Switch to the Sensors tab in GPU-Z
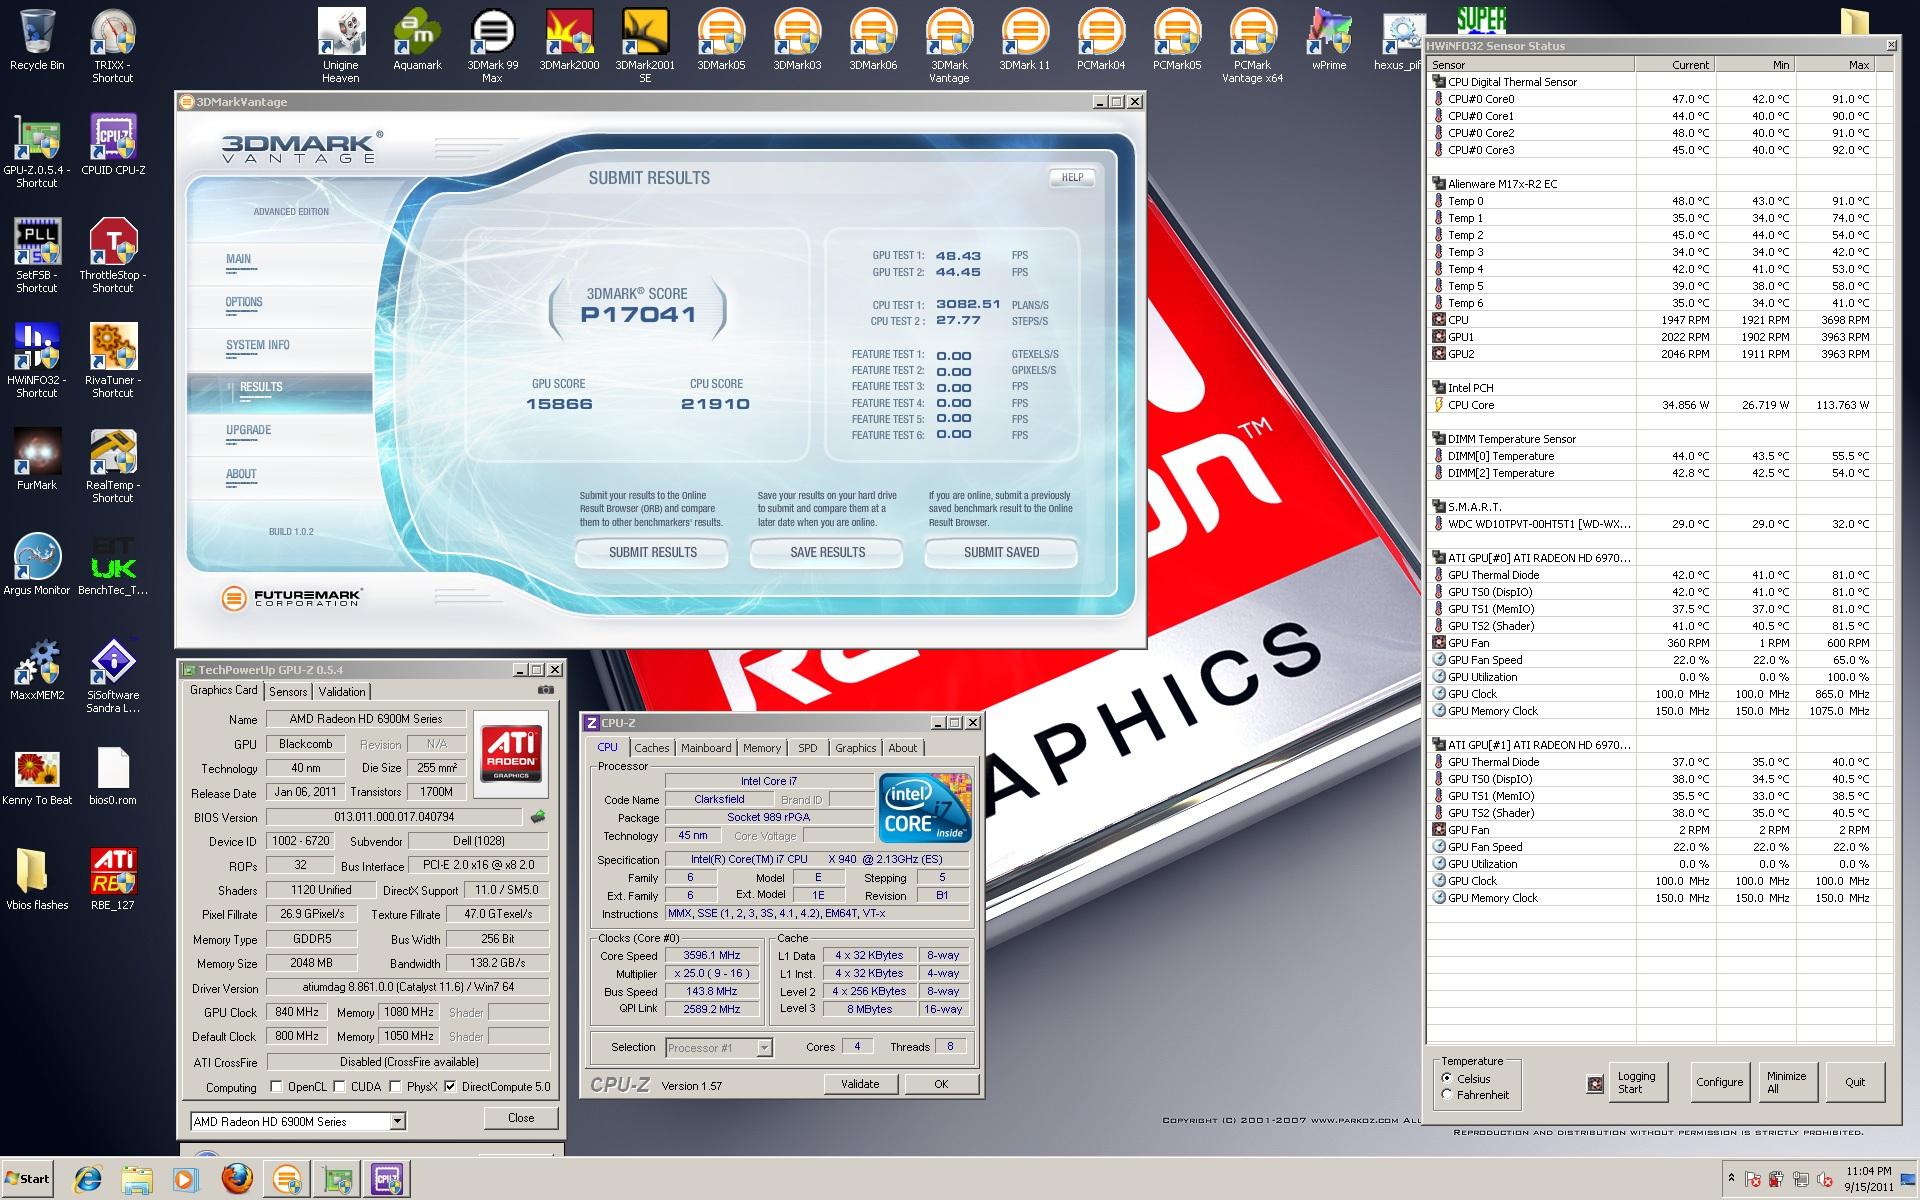This screenshot has width=1920, height=1200. [288, 692]
